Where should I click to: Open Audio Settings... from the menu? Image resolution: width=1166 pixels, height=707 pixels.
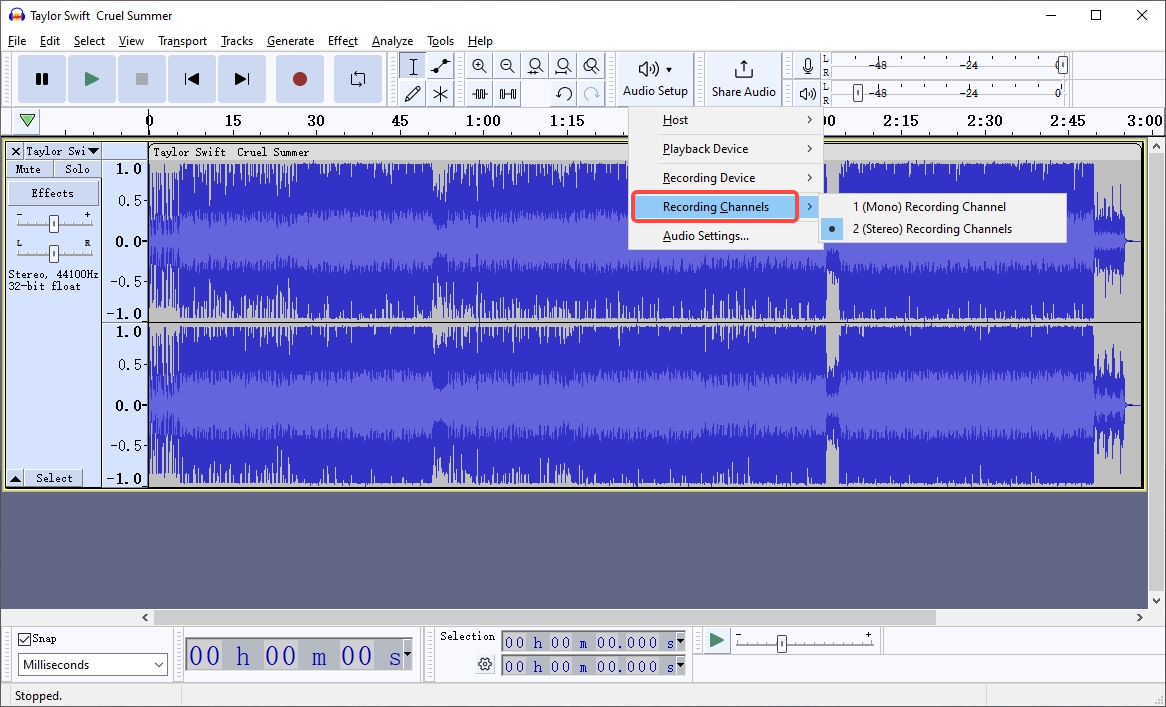coord(726,236)
